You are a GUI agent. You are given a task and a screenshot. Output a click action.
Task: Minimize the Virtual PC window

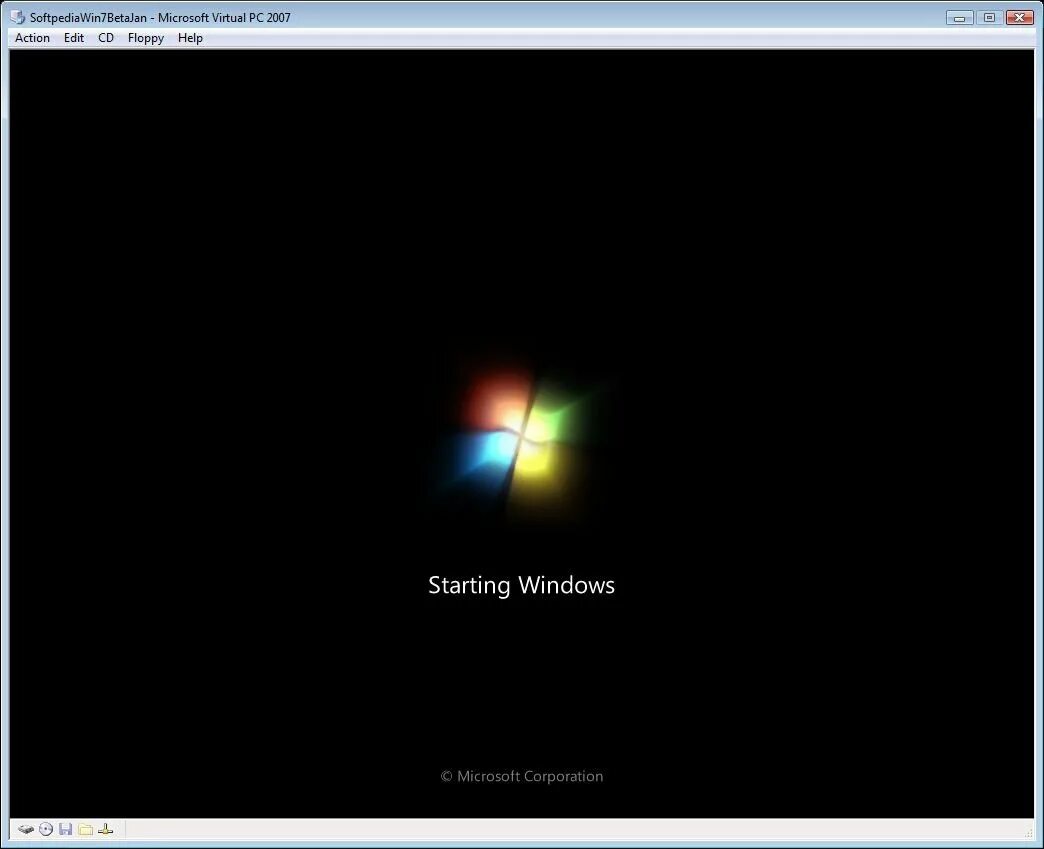[959, 17]
